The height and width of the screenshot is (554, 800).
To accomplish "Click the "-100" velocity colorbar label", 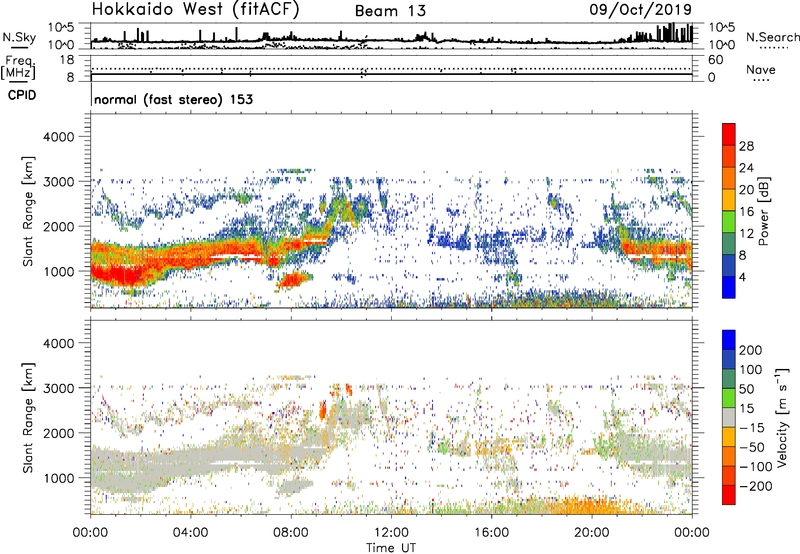I will [x=755, y=467].
